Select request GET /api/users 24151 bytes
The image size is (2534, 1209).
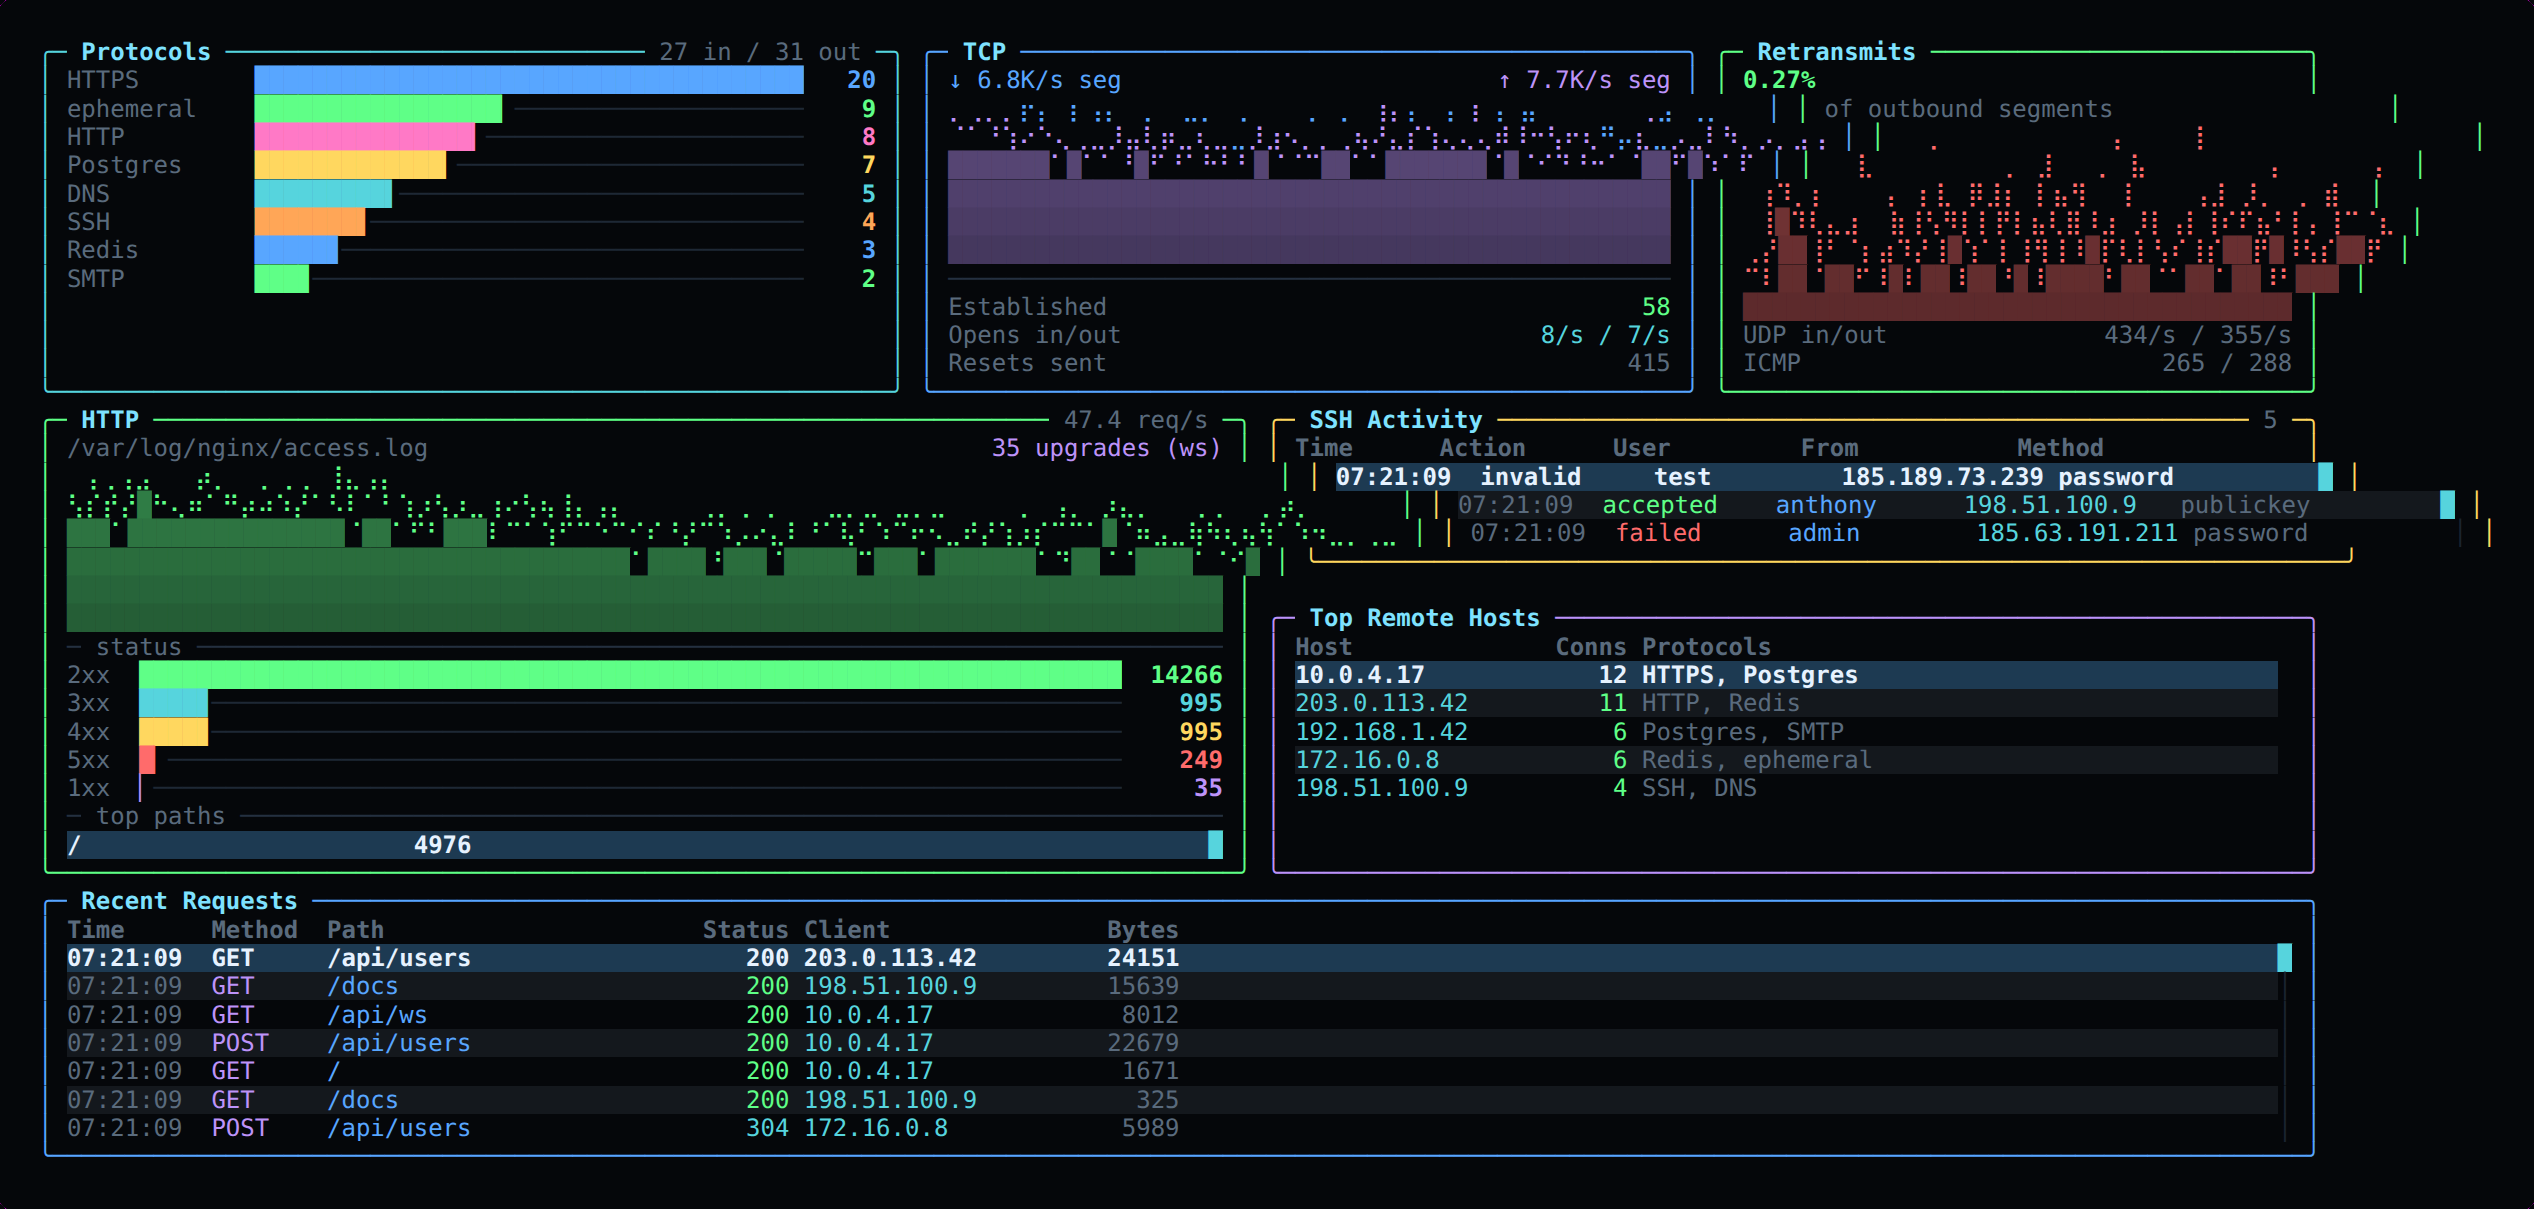pyautogui.click(x=1172, y=958)
